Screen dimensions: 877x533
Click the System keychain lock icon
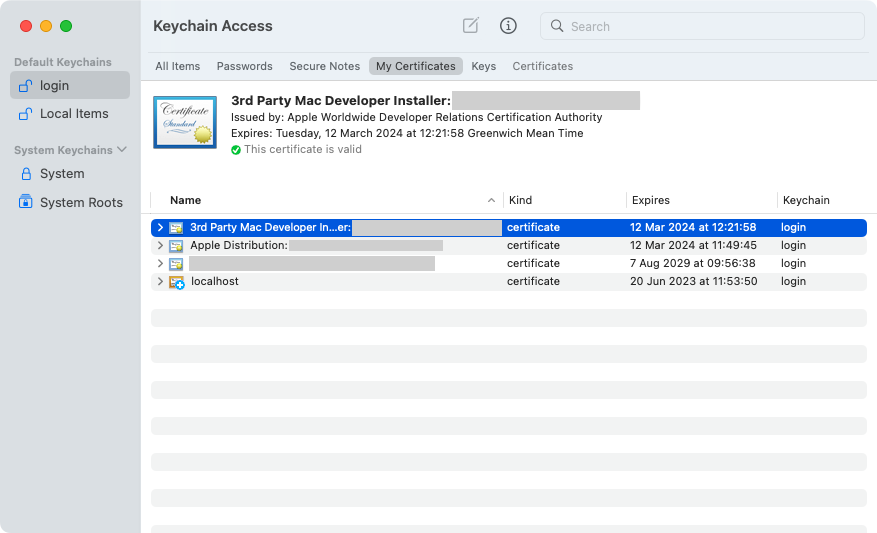[26, 174]
